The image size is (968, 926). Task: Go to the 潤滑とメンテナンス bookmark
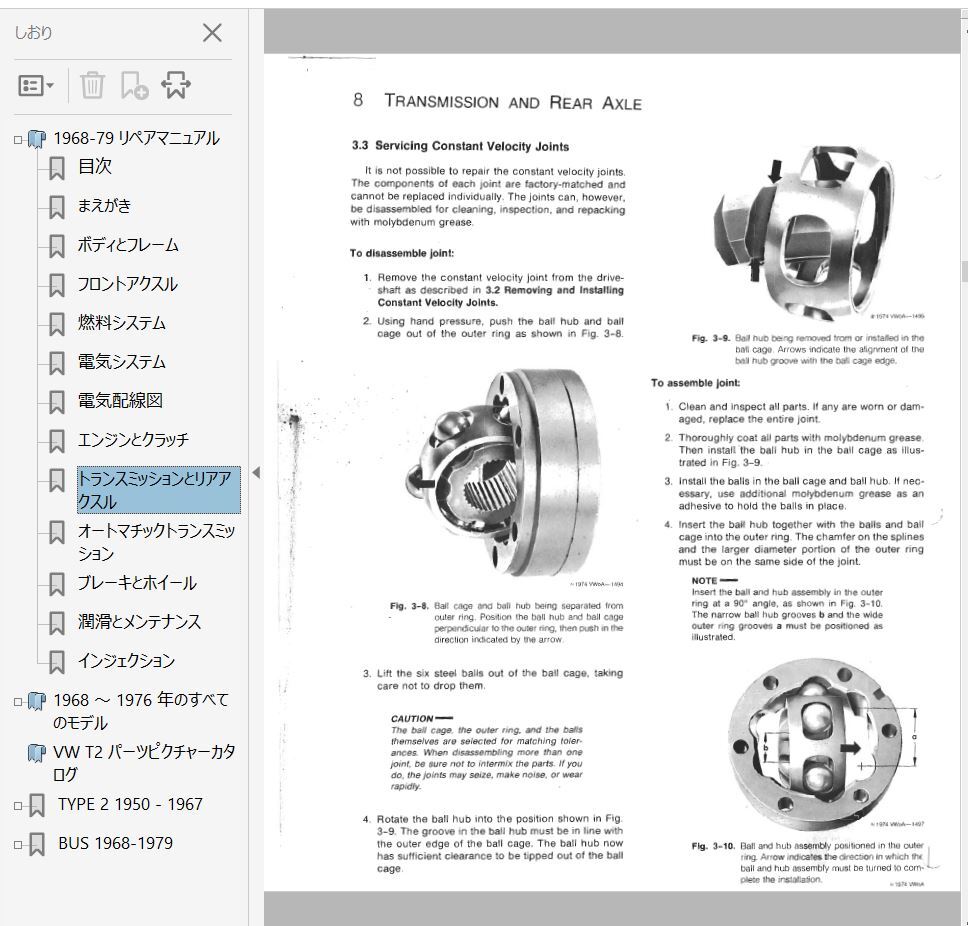click(140, 622)
